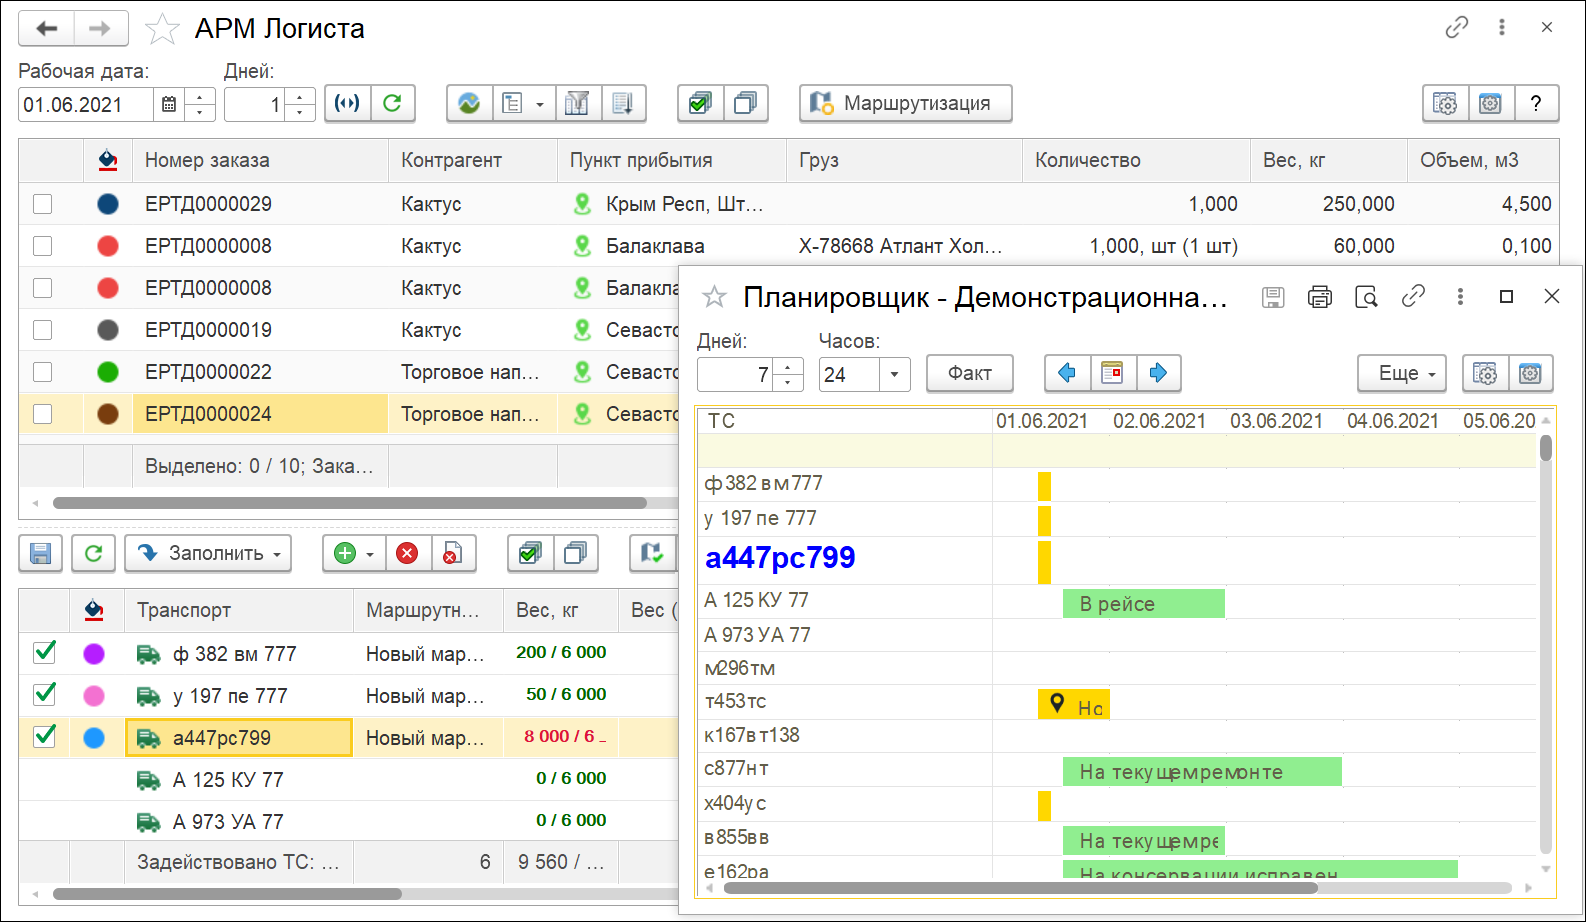Uncheck the ф 382 вм 777 transport checkbox

point(45,653)
